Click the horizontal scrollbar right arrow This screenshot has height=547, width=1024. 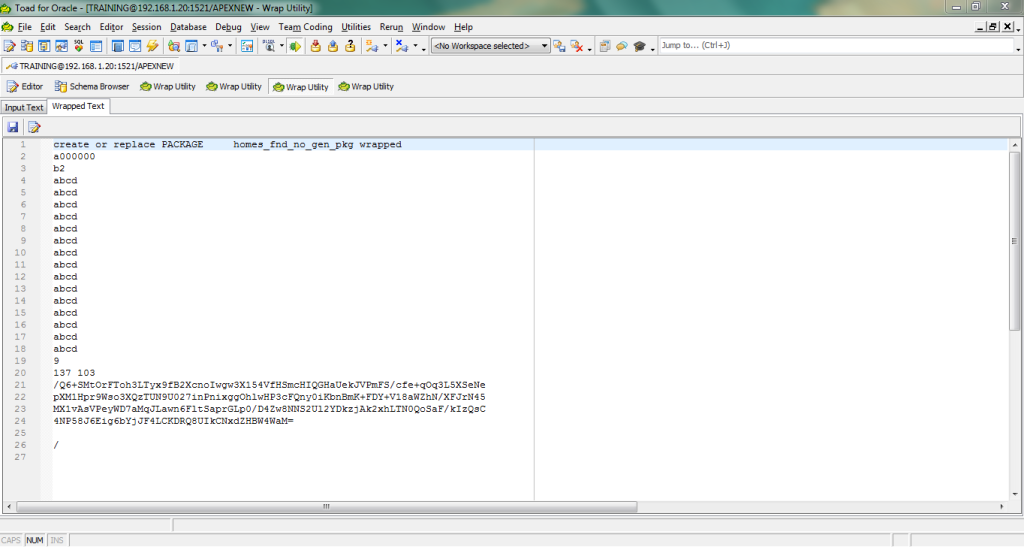click(x=1002, y=507)
